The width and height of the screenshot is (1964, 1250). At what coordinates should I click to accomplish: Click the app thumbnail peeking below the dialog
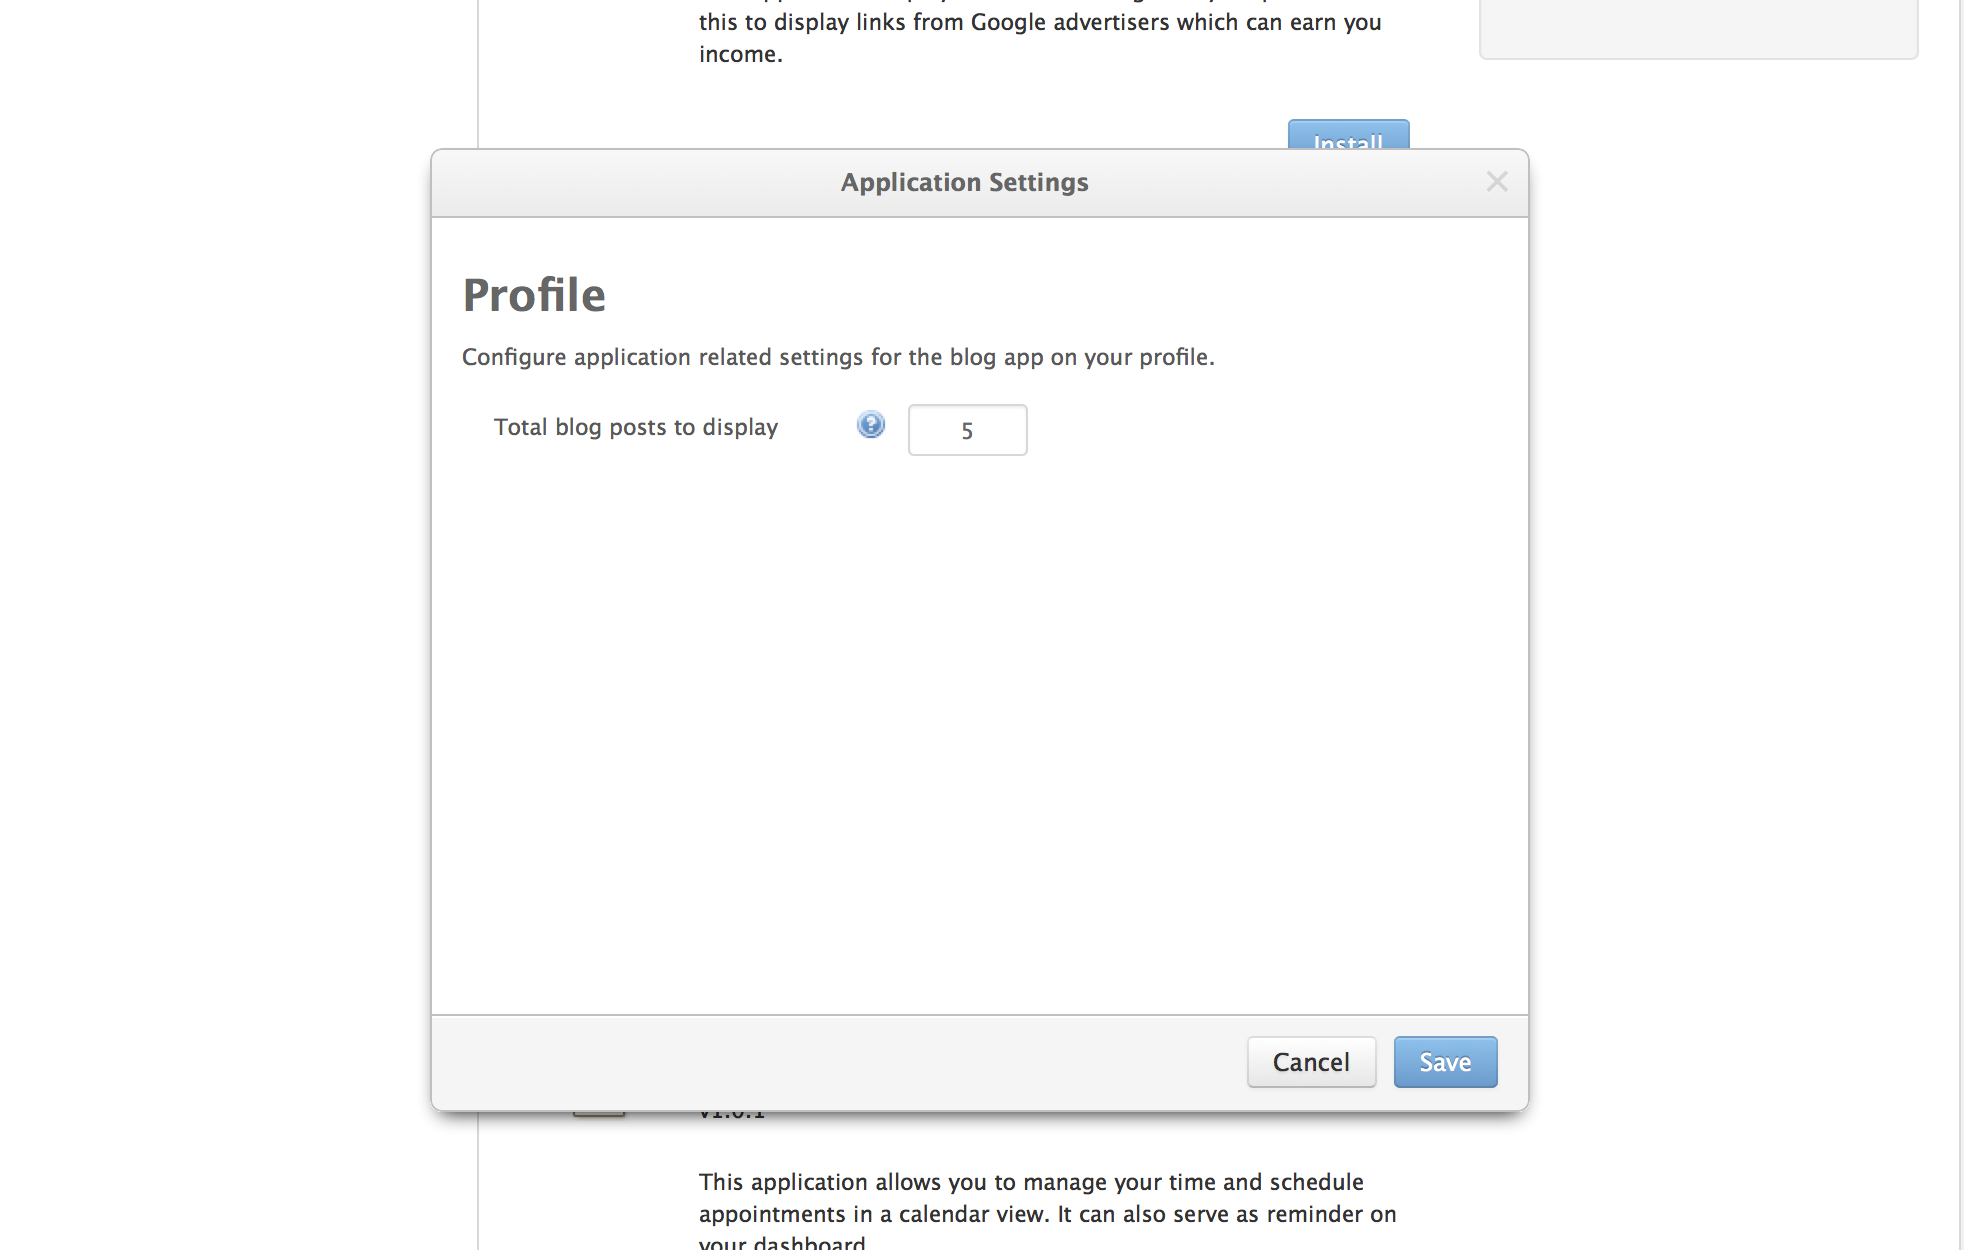coord(599,1114)
